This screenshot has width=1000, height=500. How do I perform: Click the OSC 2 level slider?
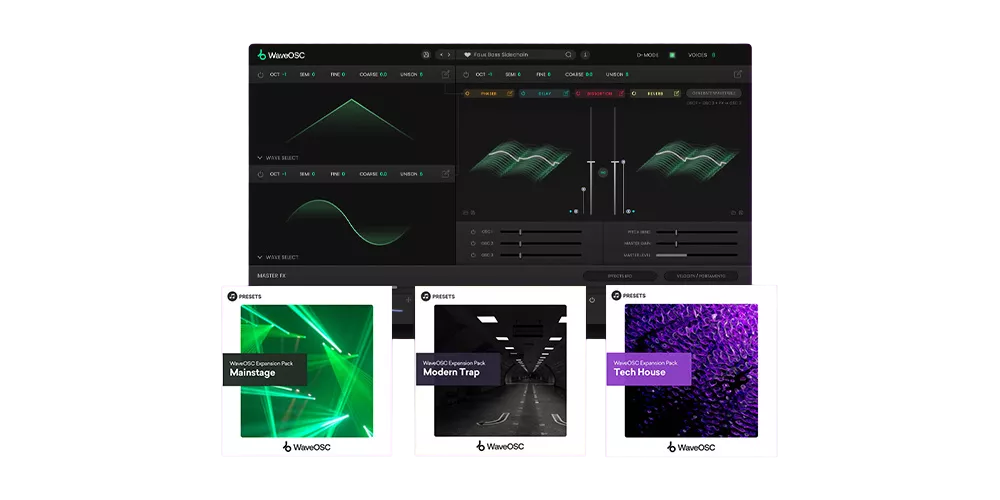click(541, 244)
